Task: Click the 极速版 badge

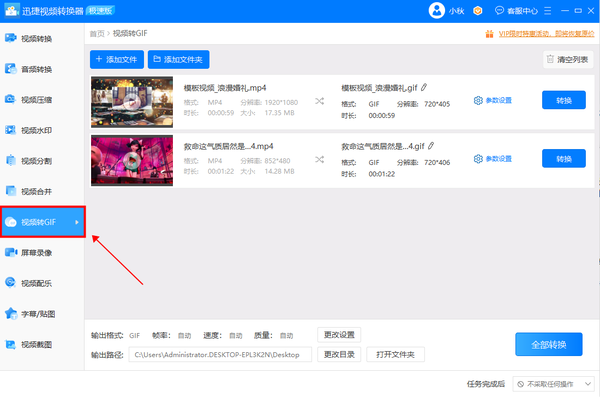Action: 101,11
